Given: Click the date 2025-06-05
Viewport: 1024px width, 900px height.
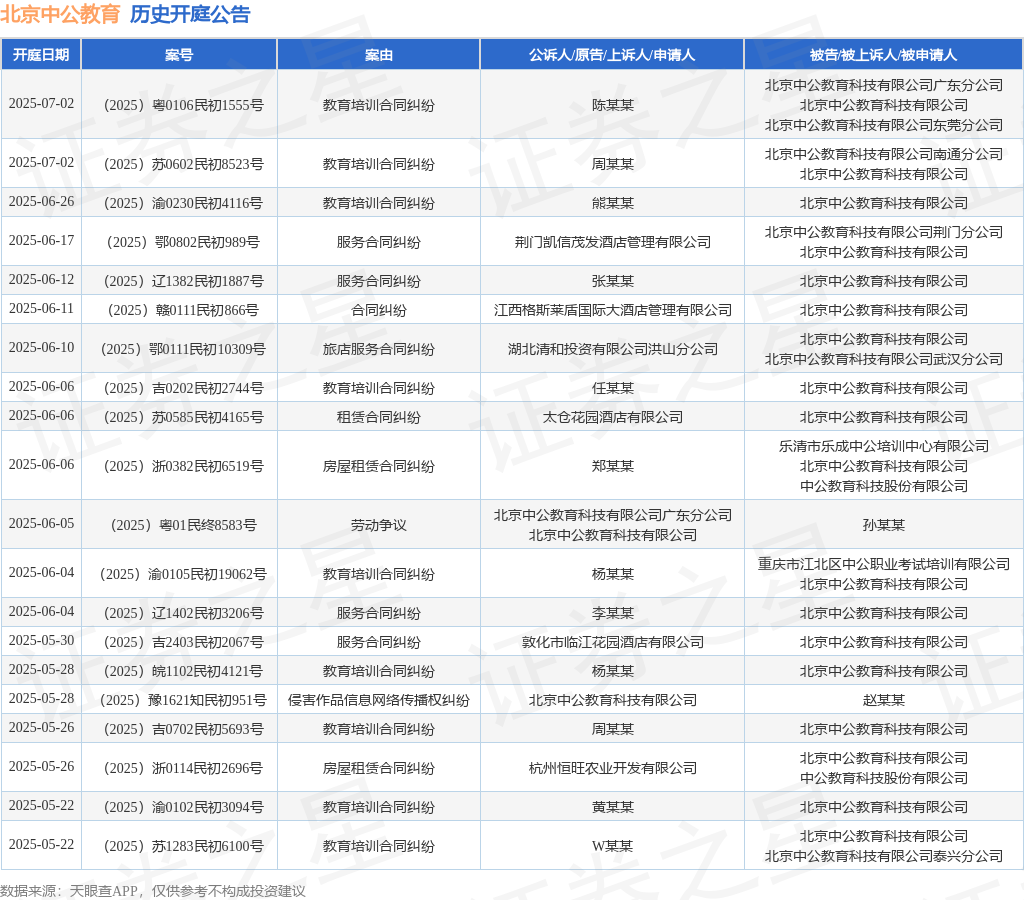Looking at the screenshot, I should click(x=41, y=523).
